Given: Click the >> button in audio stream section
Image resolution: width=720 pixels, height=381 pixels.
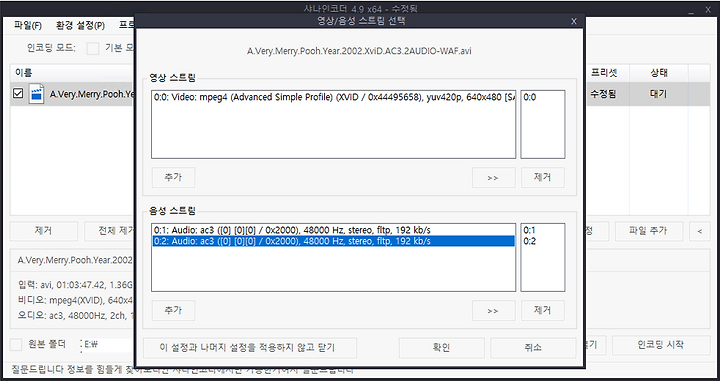Looking at the screenshot, I should click(x=493, y=311).
